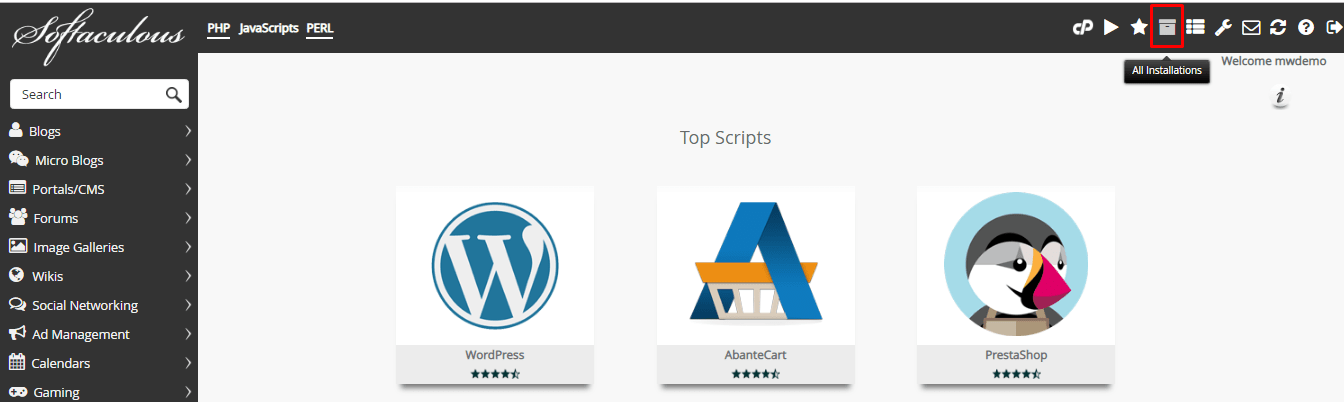
Task: Open the Wikis category label
Action: pos(48,276)
